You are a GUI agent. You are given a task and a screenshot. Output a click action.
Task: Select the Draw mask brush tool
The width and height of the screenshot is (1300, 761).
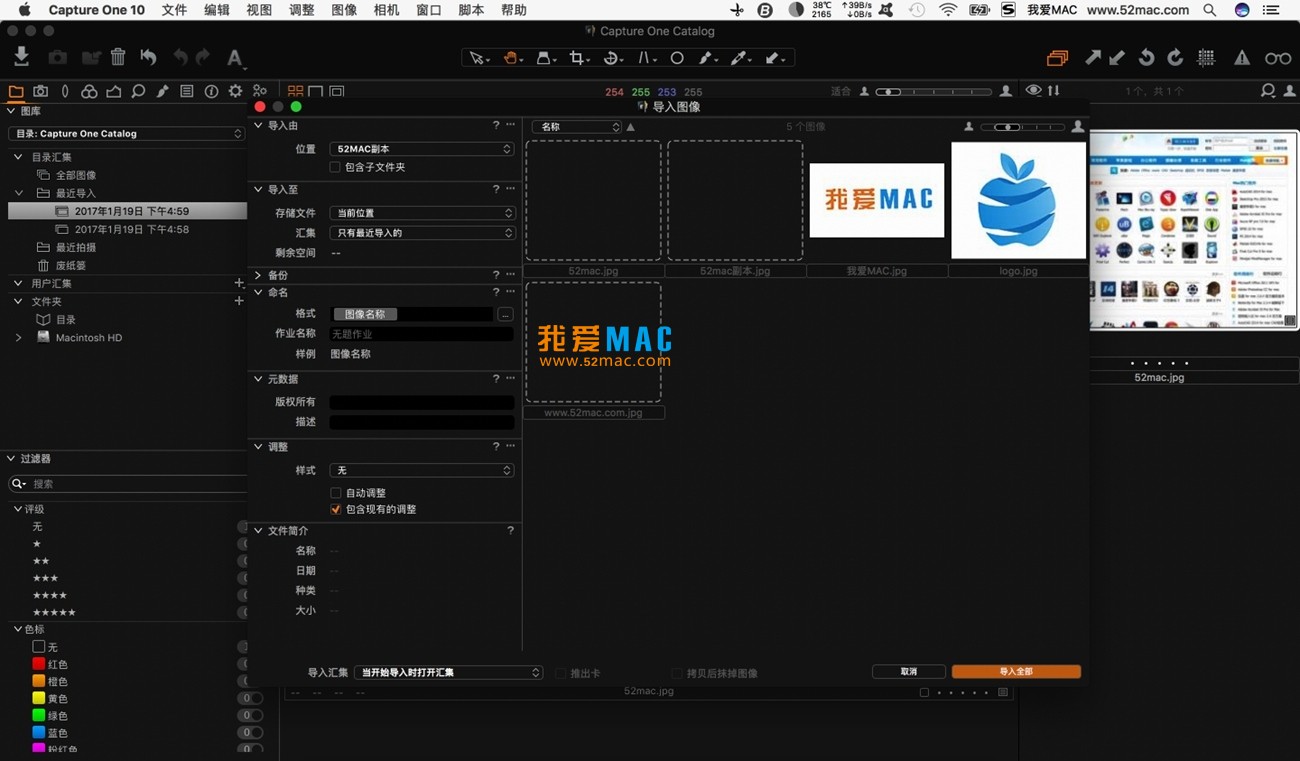click(x=708, y=58)
